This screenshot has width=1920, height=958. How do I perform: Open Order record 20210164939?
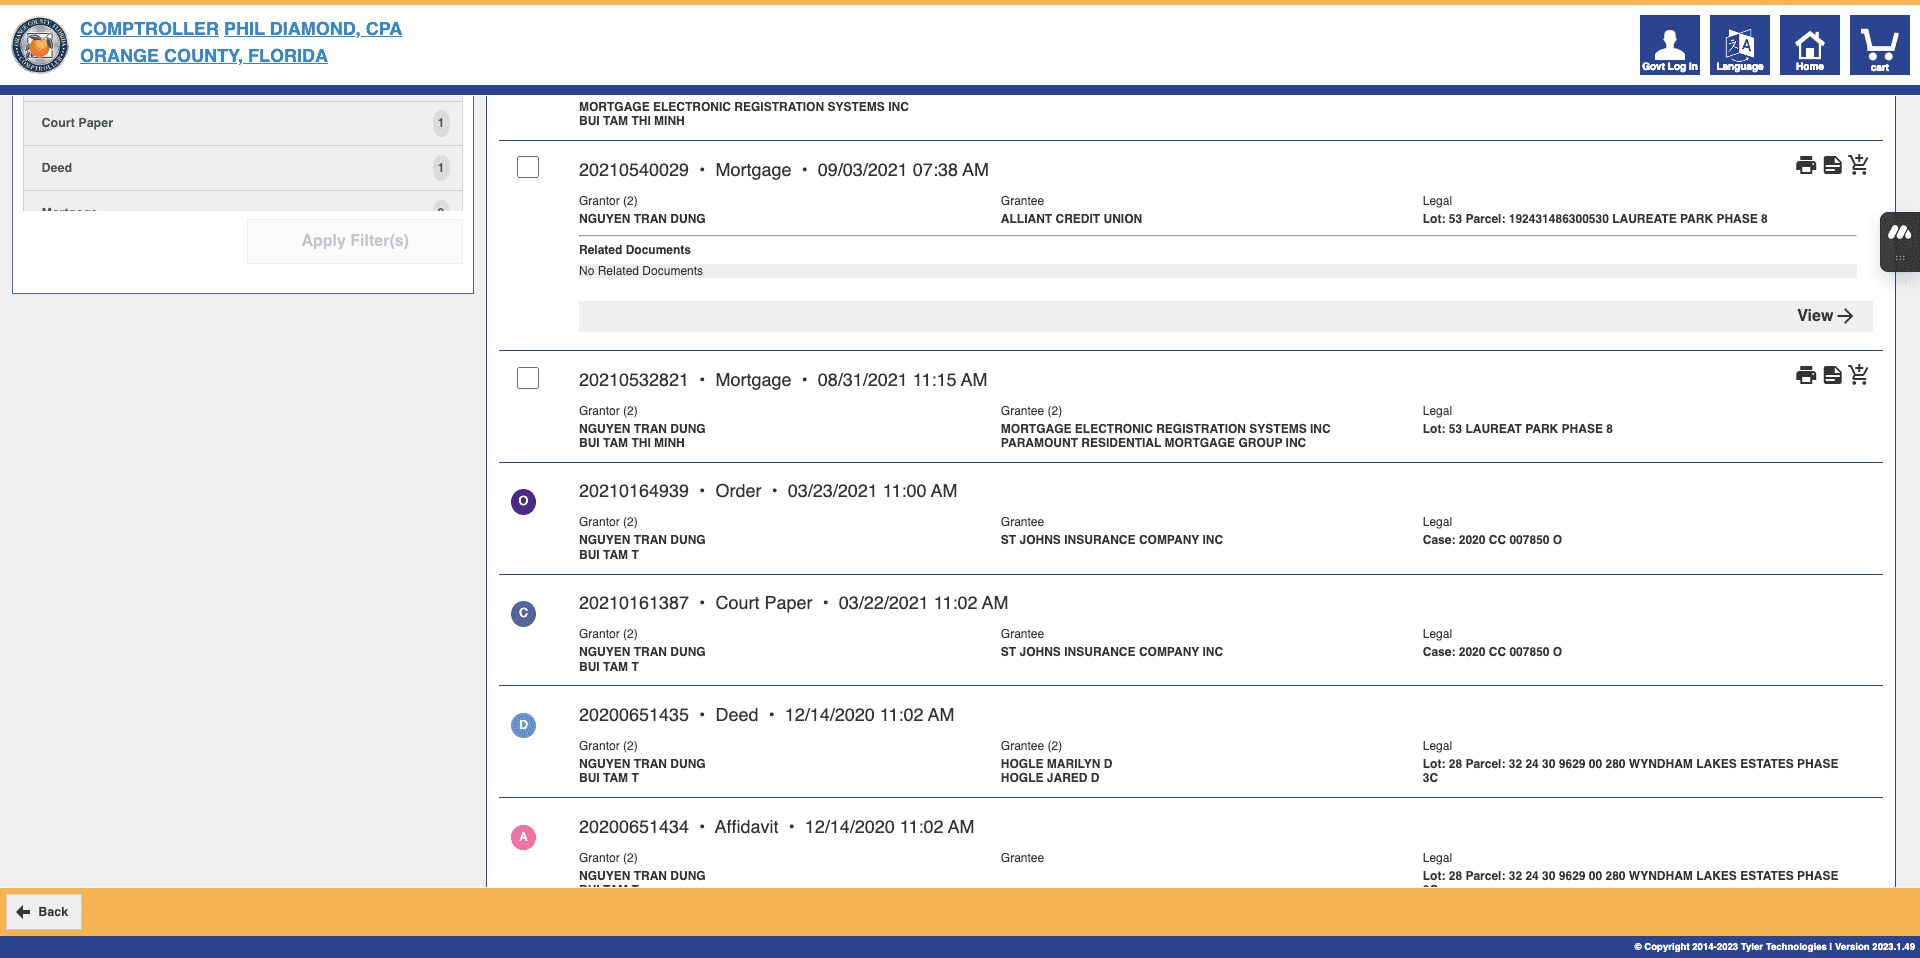[x=768, y=491]
